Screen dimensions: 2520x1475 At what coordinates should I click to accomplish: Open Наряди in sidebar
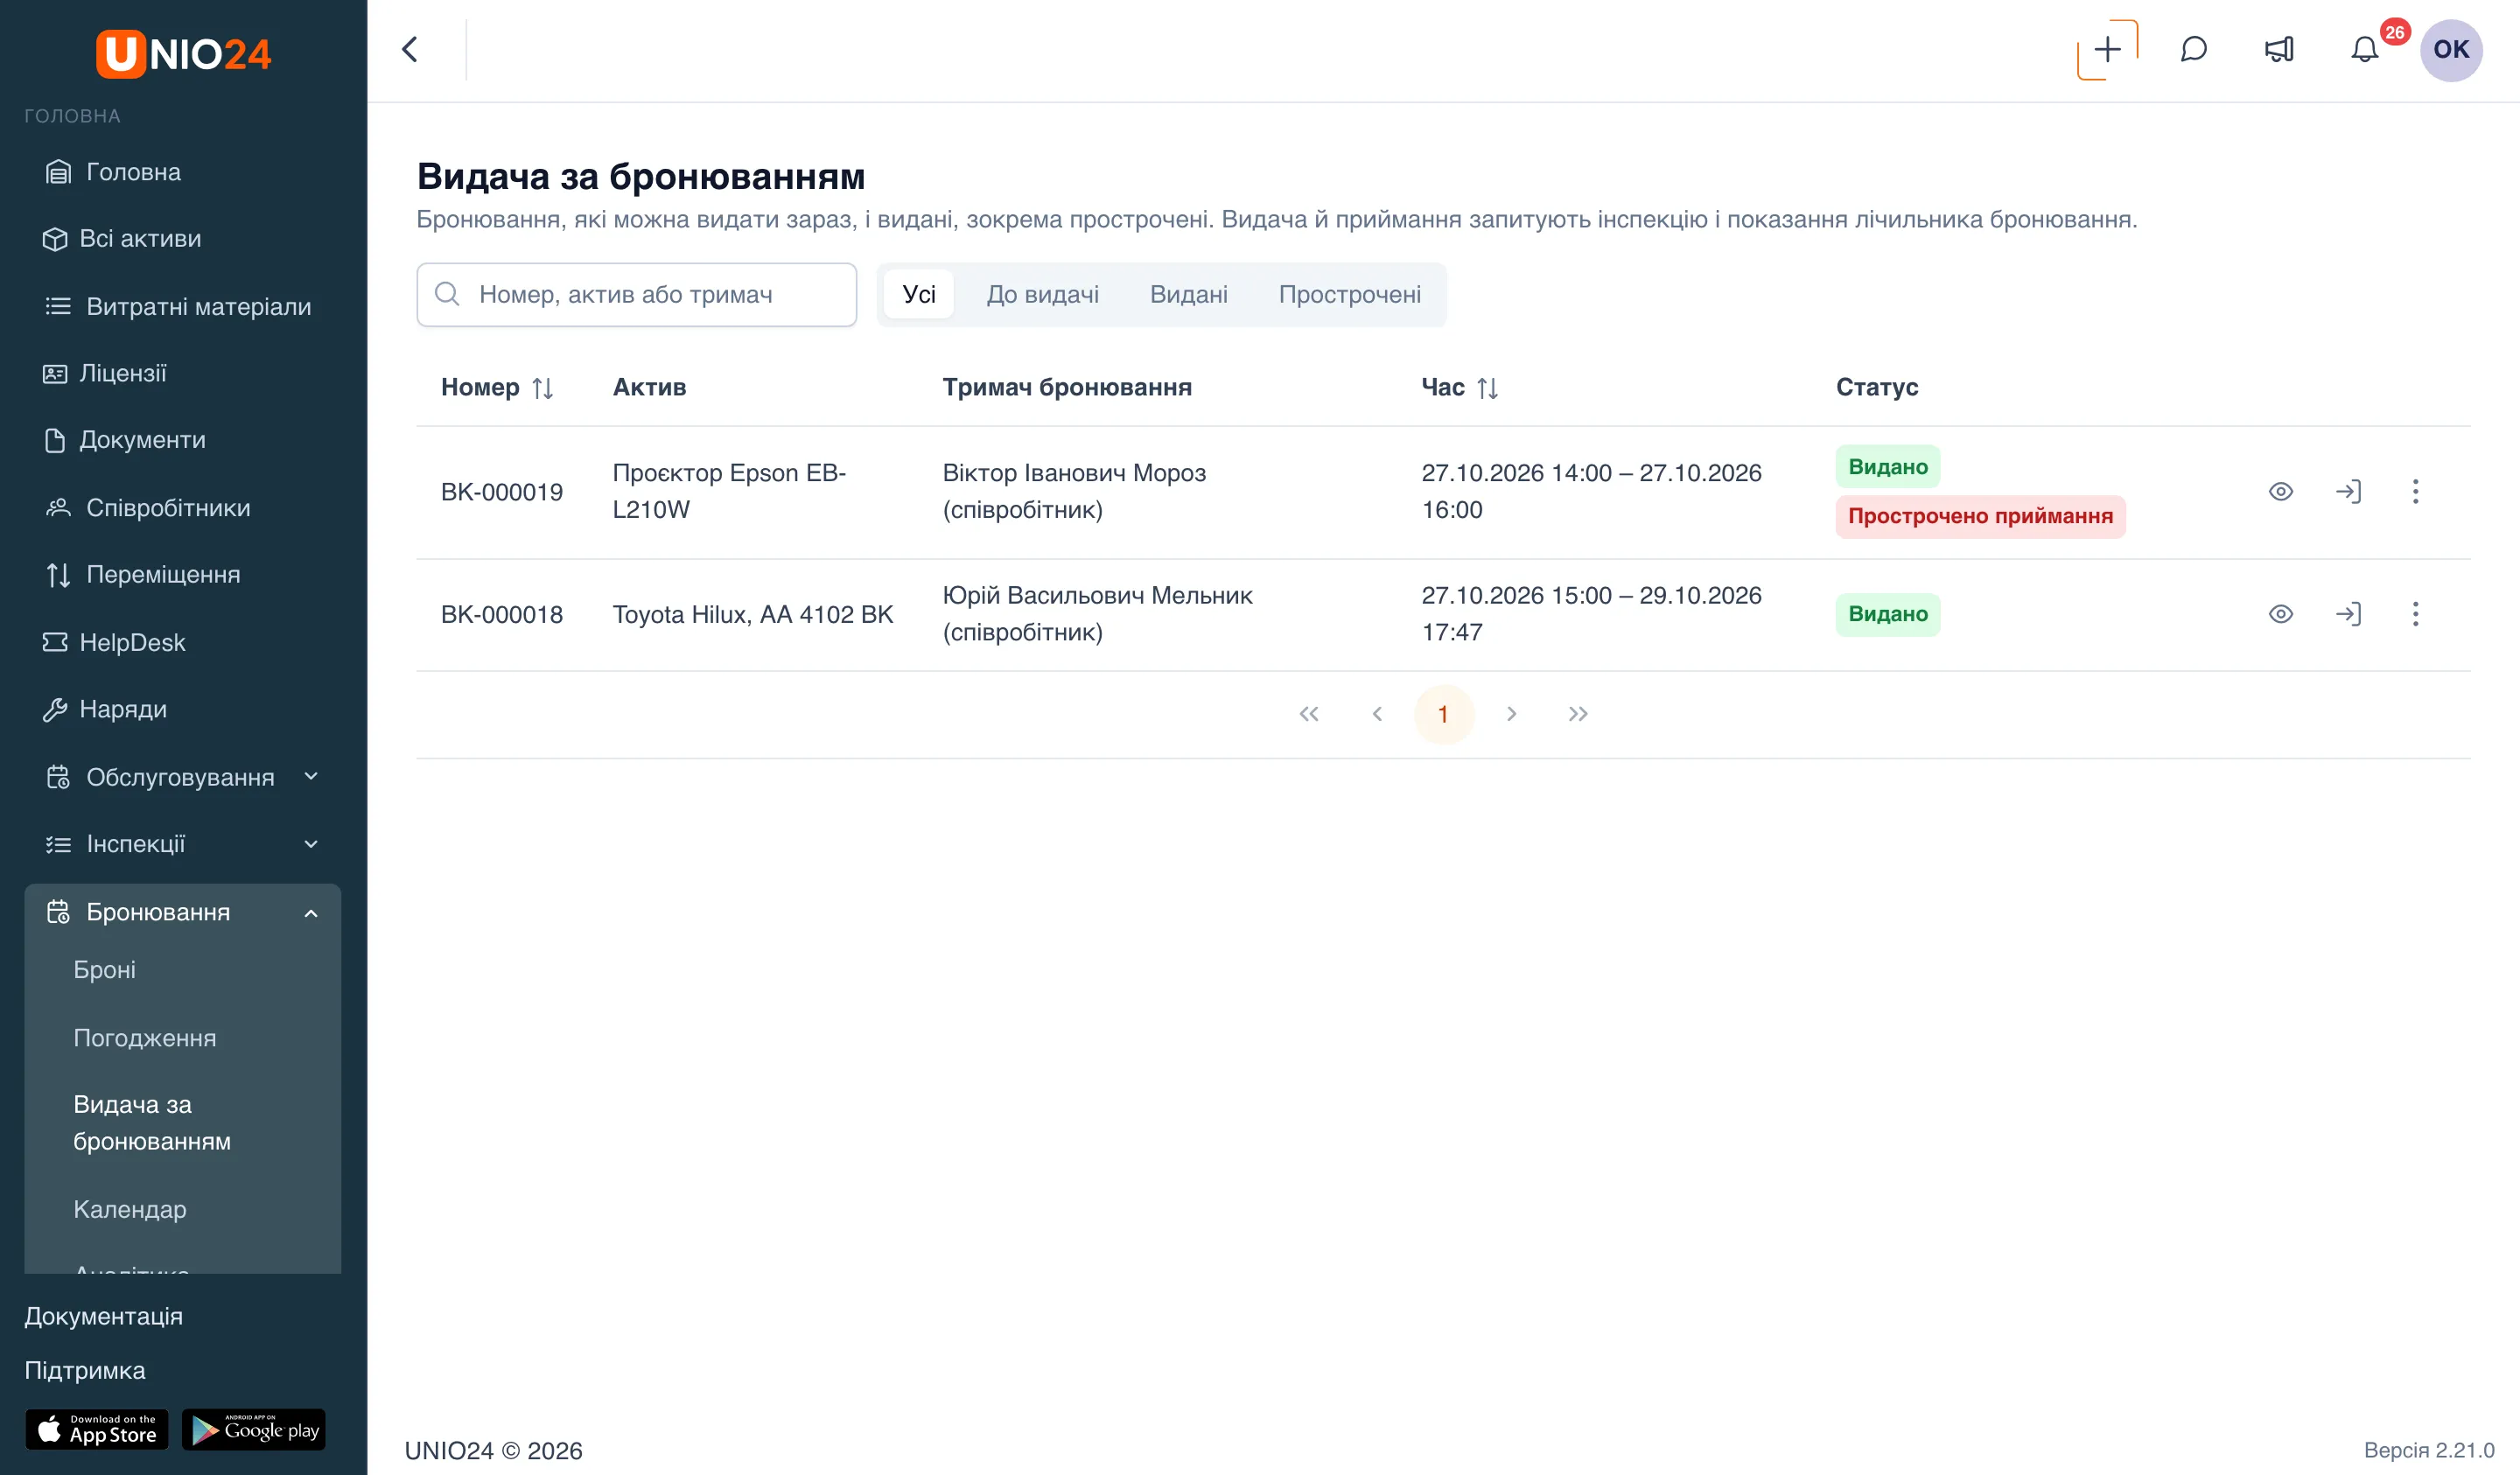point(183,709)
